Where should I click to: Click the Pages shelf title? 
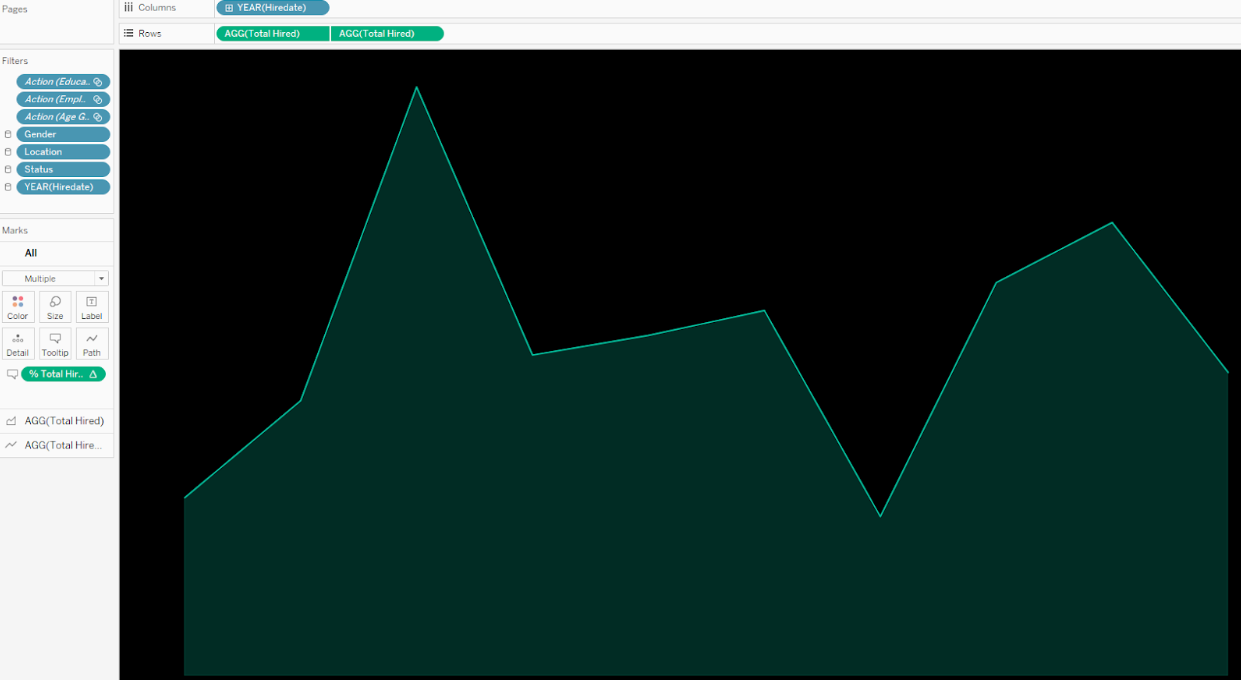point(15,9)
